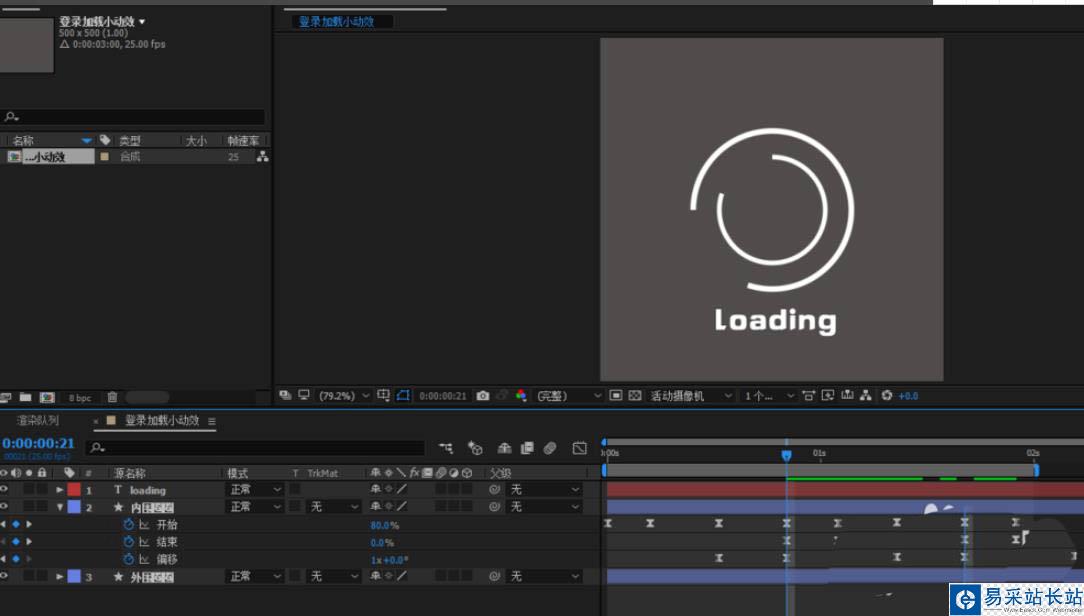1084x616 pixels.
Task: Select the 登录加载小动效 timeline tab
Action: [x=162, y=420]
